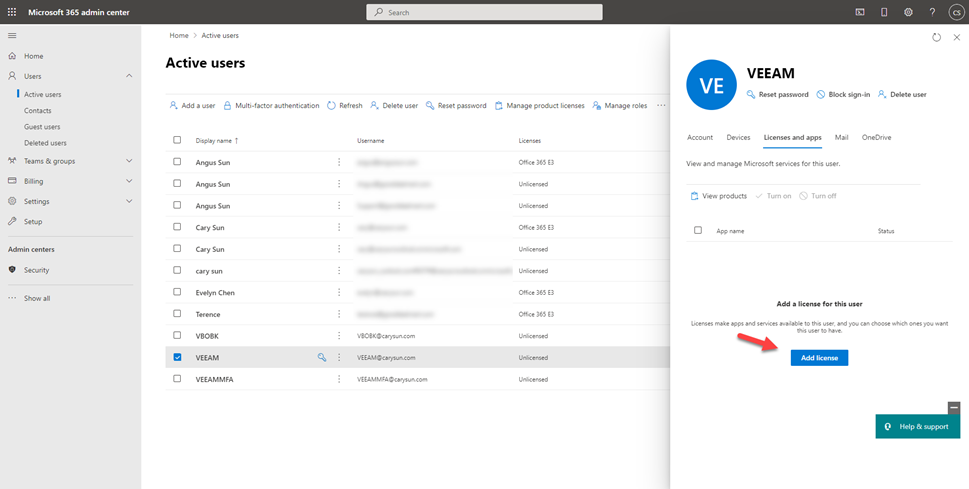Toggle the select-all users checkbox
Viewport: 969px width, 489px height.
177,140
